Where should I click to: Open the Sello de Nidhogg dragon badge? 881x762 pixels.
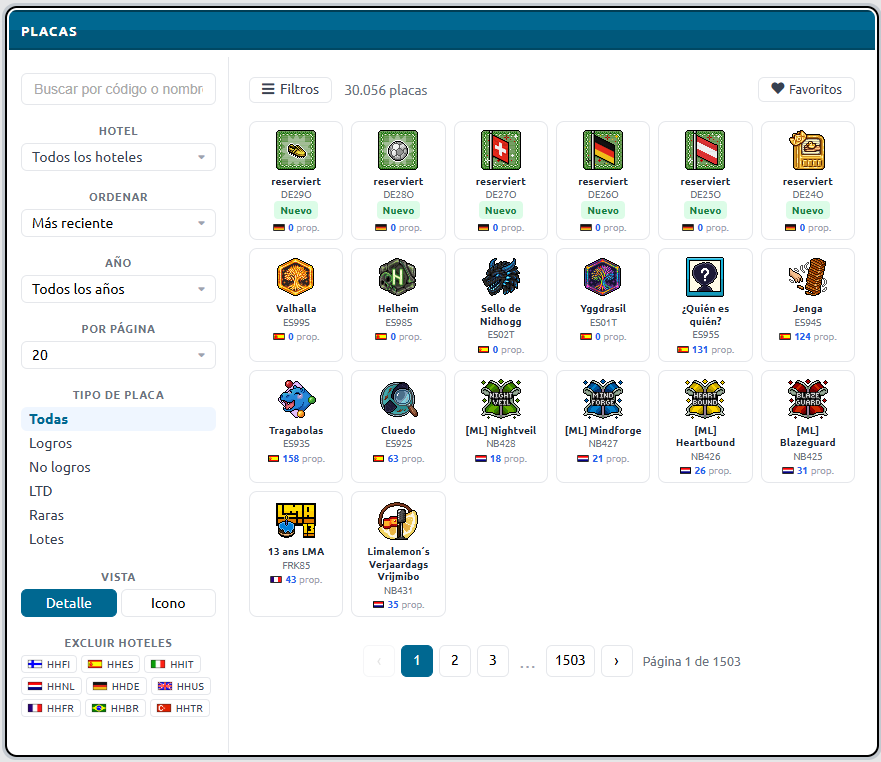501,277
